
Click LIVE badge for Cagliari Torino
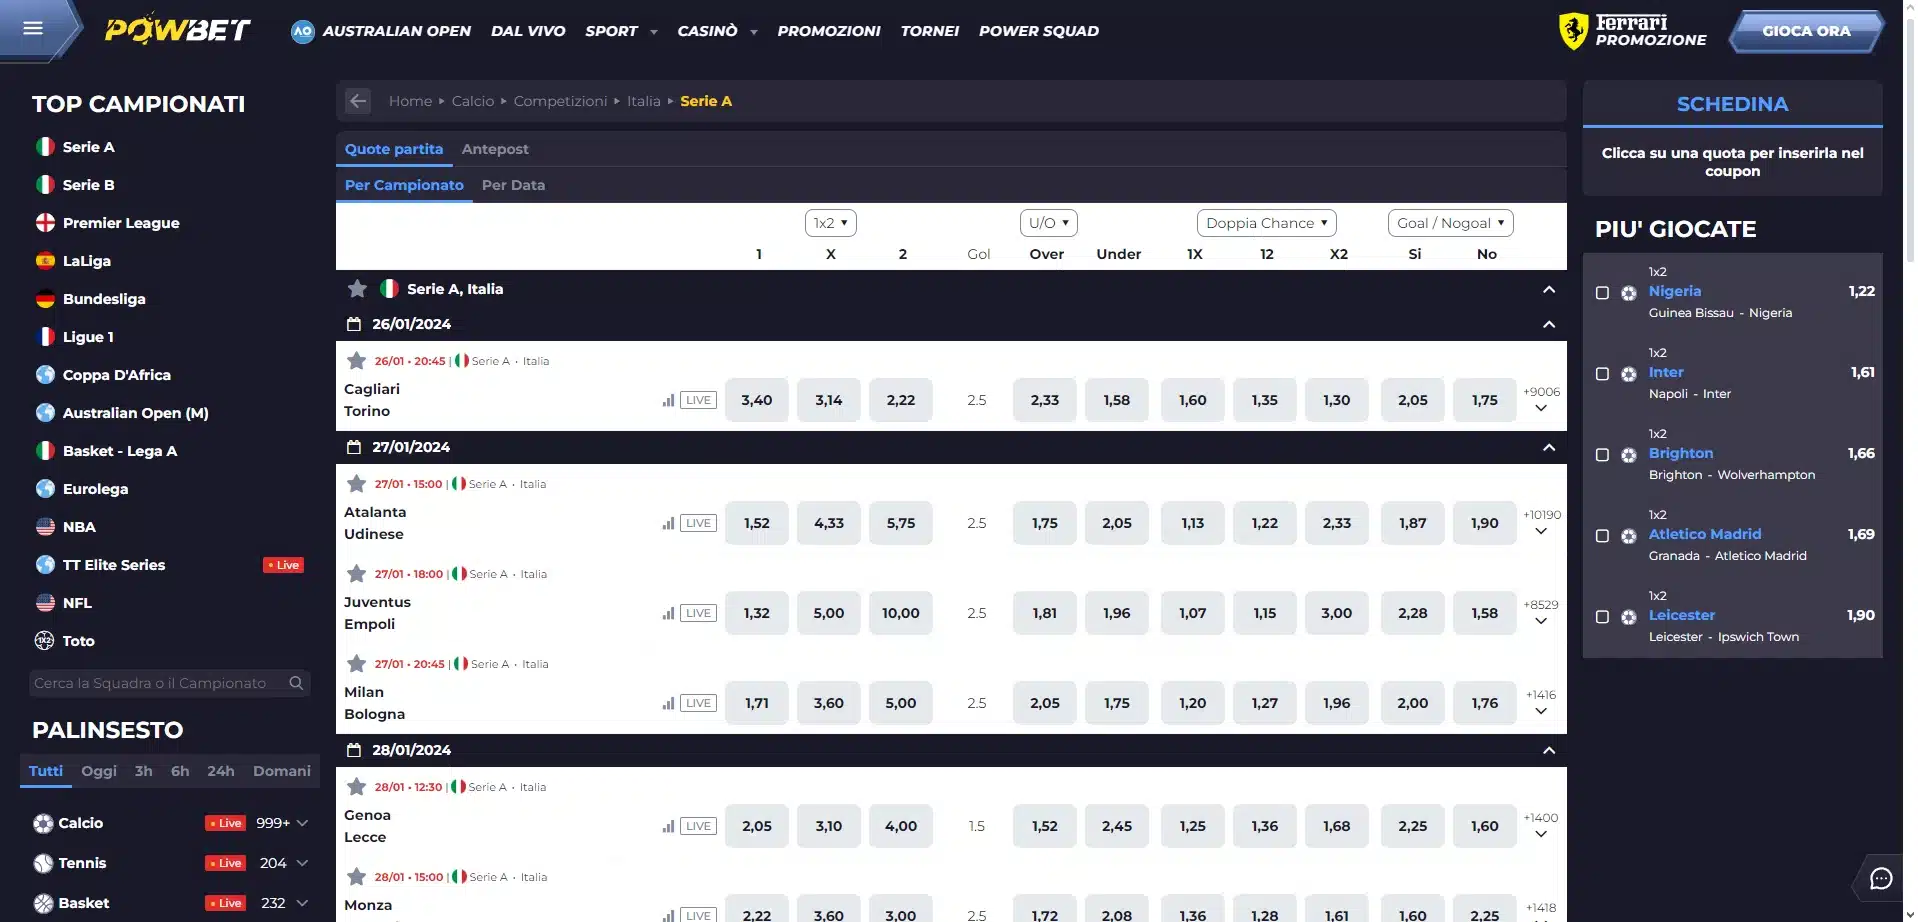click(x=698, y=400)
